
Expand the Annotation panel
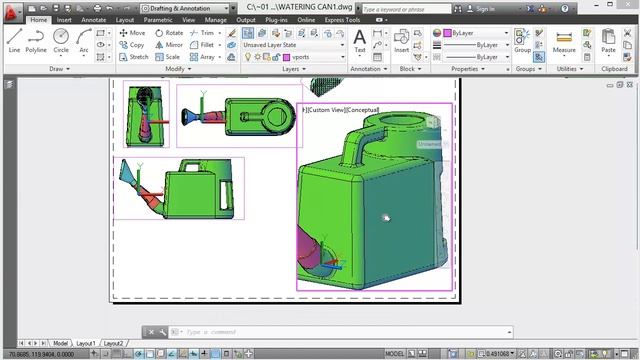click(x=369, y=69)
